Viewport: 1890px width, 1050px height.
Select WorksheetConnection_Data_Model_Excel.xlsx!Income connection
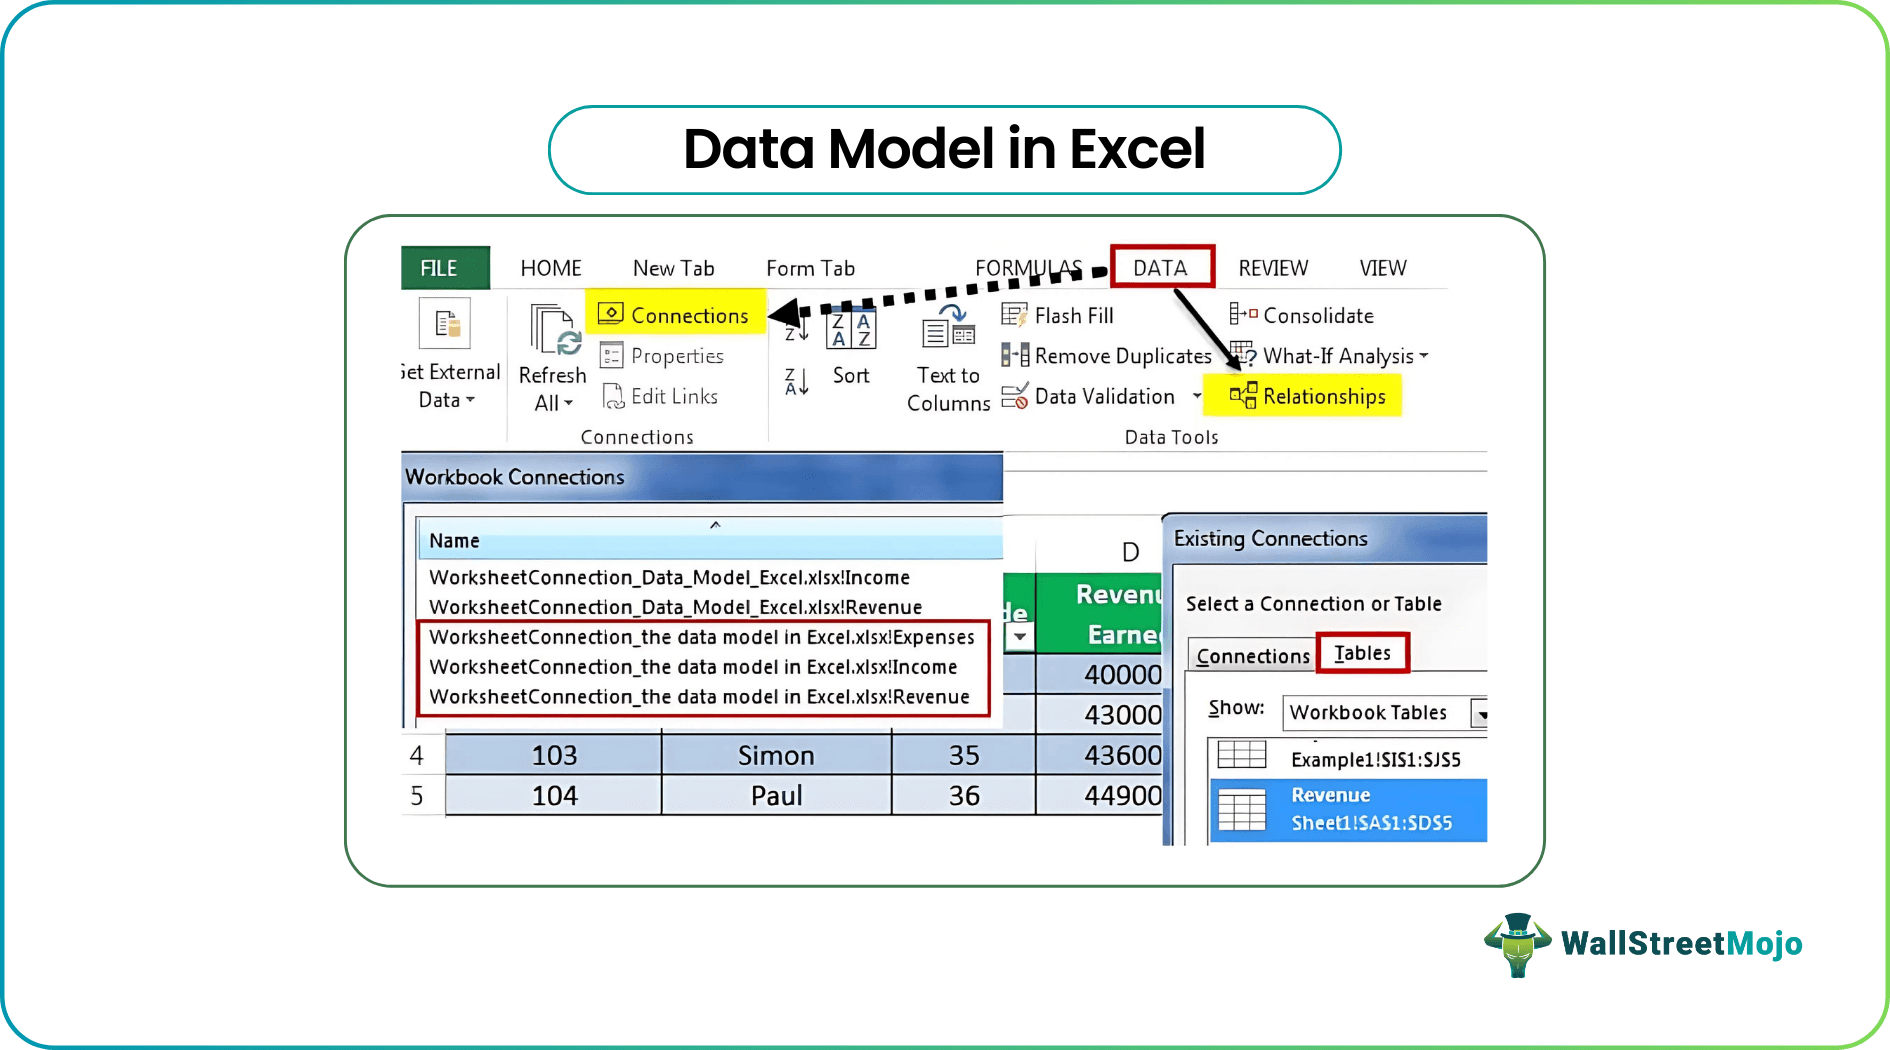(669, 577)
